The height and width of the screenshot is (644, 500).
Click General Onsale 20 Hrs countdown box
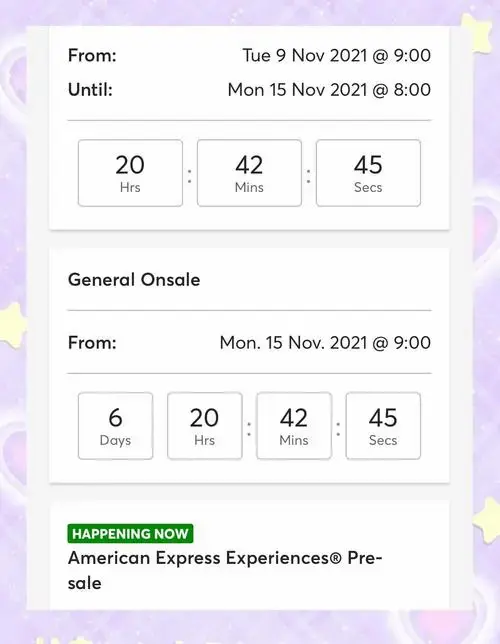click(205, 426)
